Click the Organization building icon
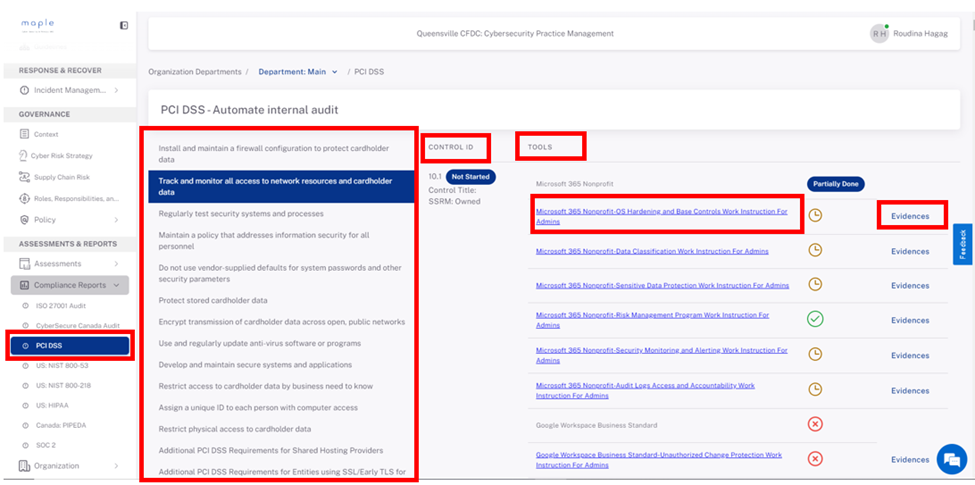Screen dimensions: 975x485 pyautogui.click(x=24, y=466)
